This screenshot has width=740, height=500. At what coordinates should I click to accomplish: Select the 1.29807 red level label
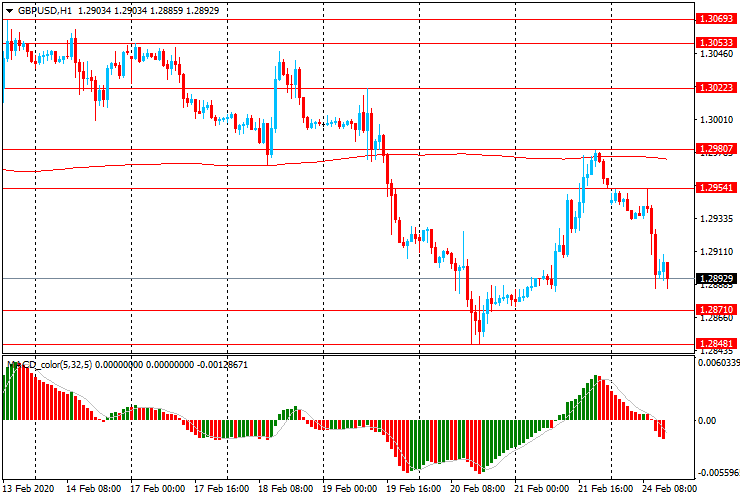[716, 149]
